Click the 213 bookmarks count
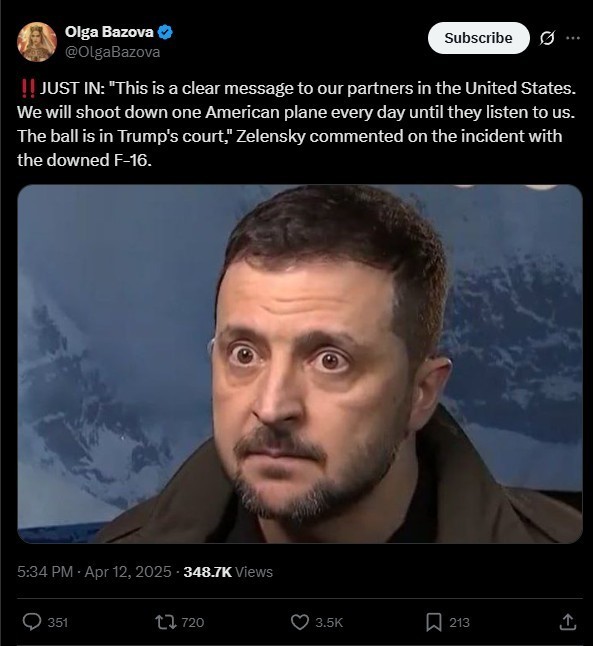Viewport: 593px width, 646px height. click(x=459, y=622)
